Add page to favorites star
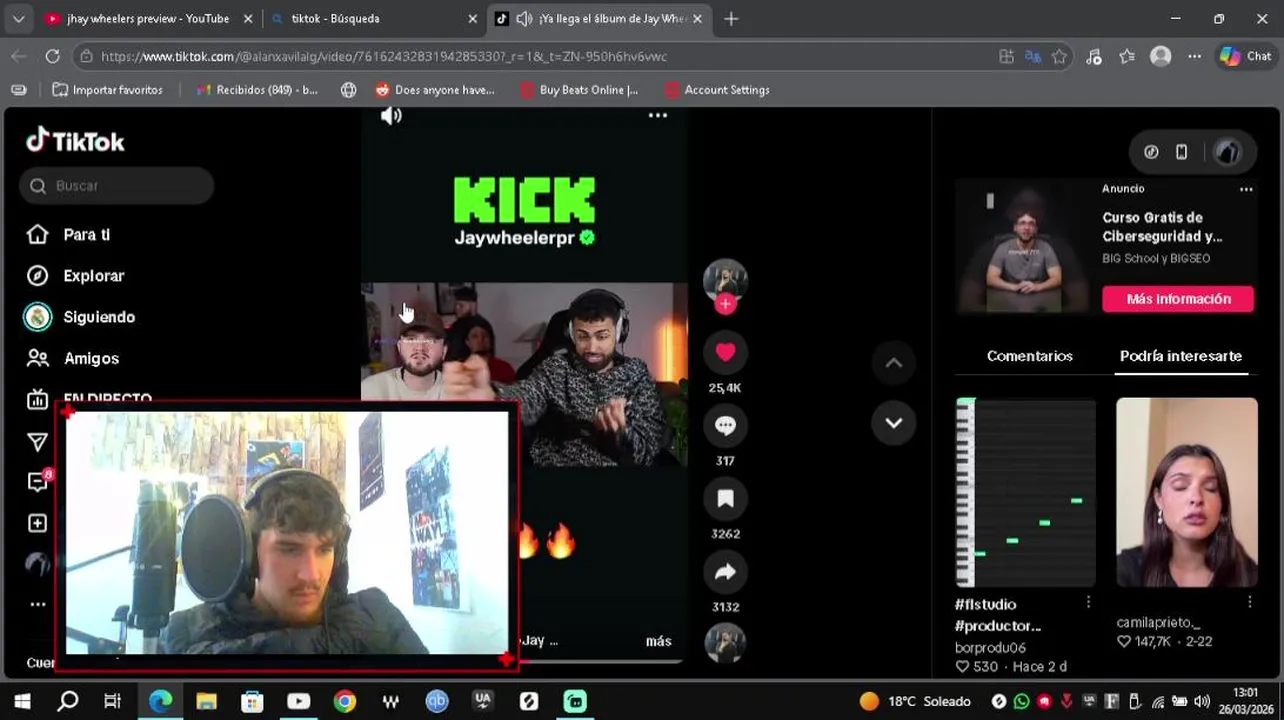 (1060, 57)
